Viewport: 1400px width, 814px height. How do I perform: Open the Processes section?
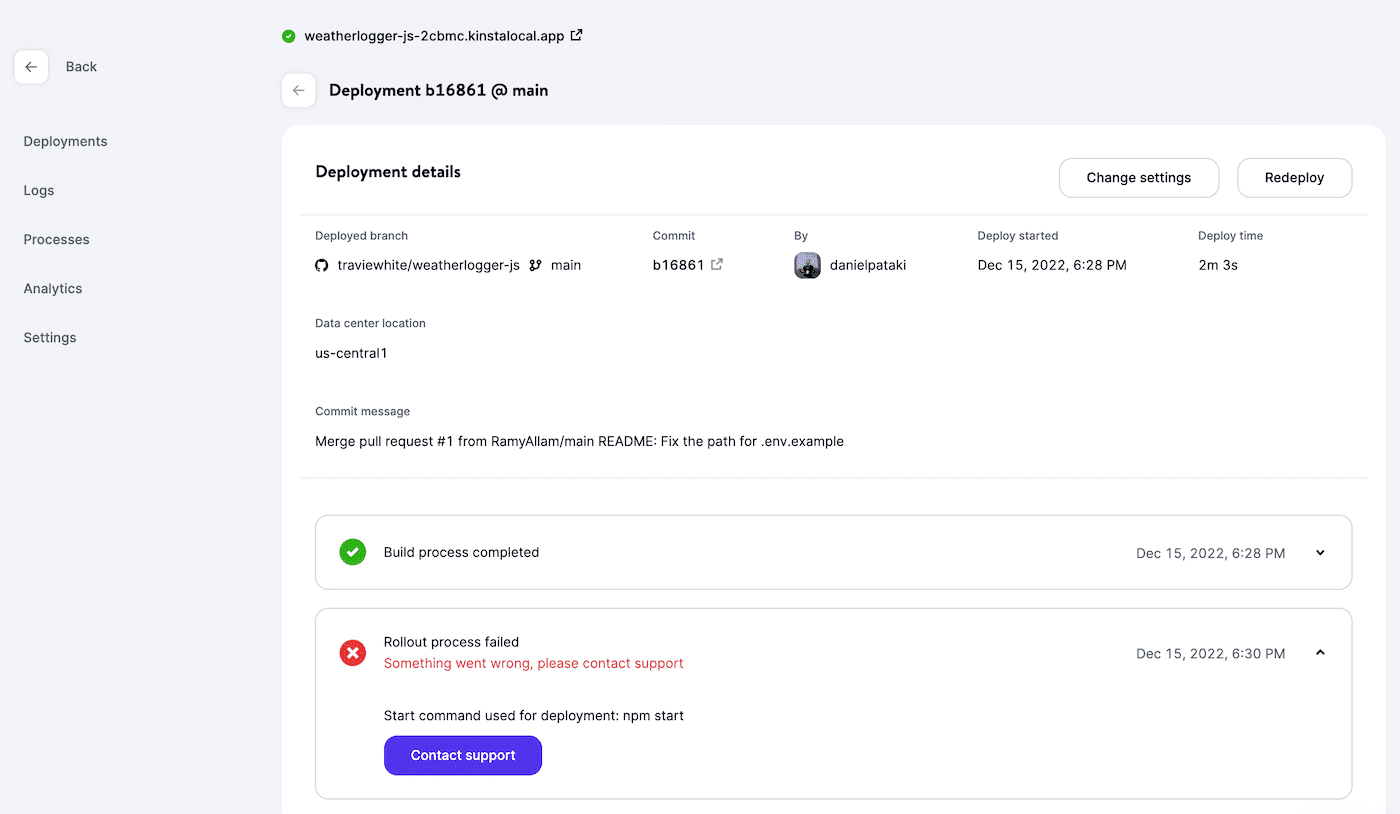pyautogui.click(x=56, y=239)
